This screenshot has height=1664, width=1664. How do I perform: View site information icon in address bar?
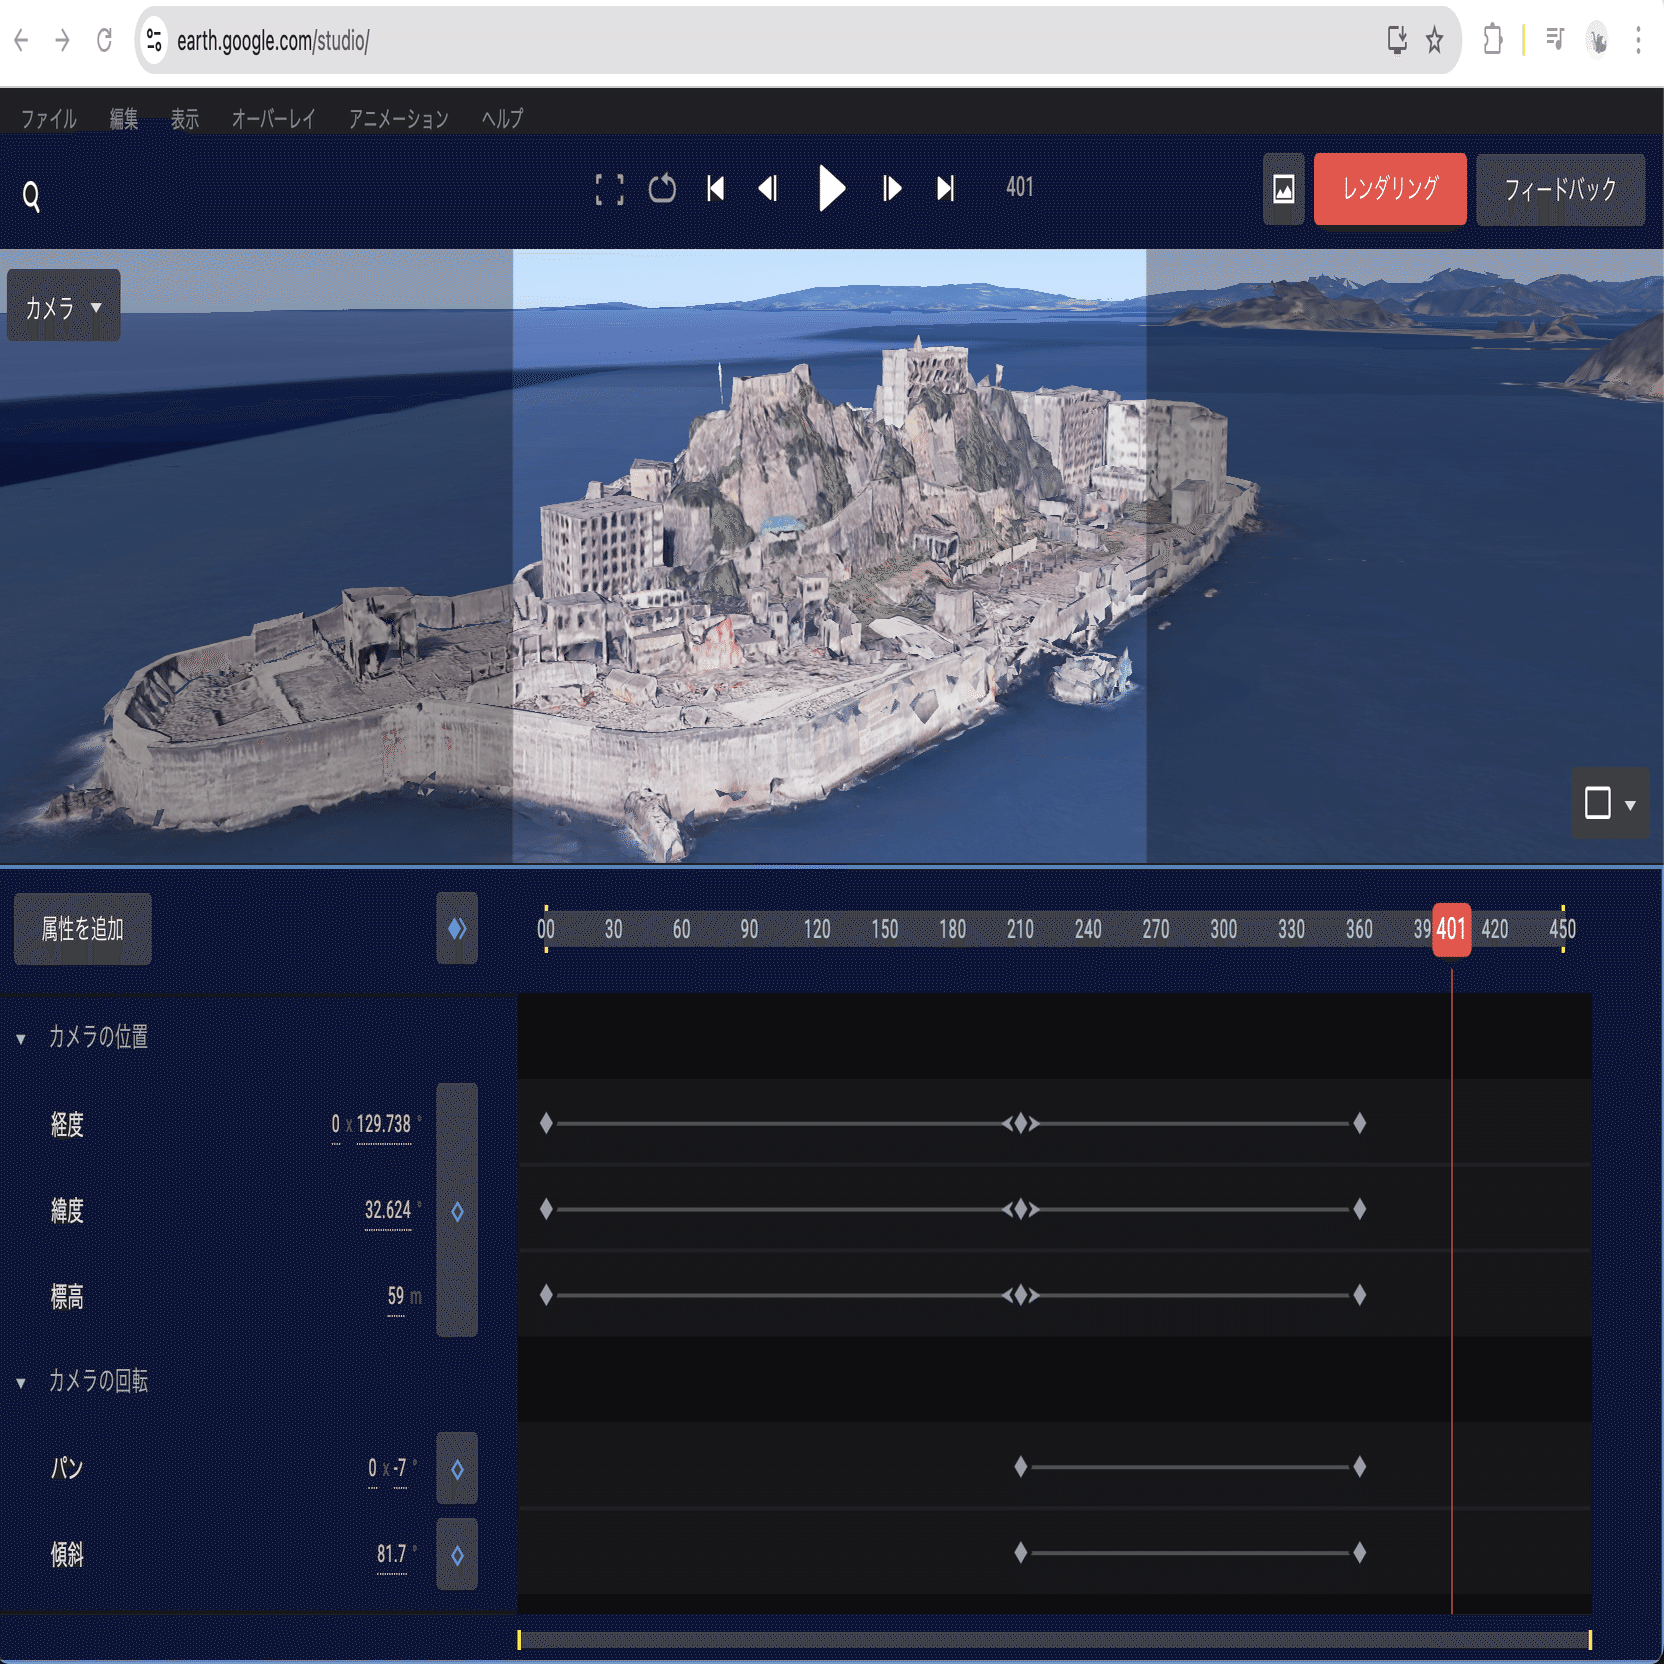154,40
